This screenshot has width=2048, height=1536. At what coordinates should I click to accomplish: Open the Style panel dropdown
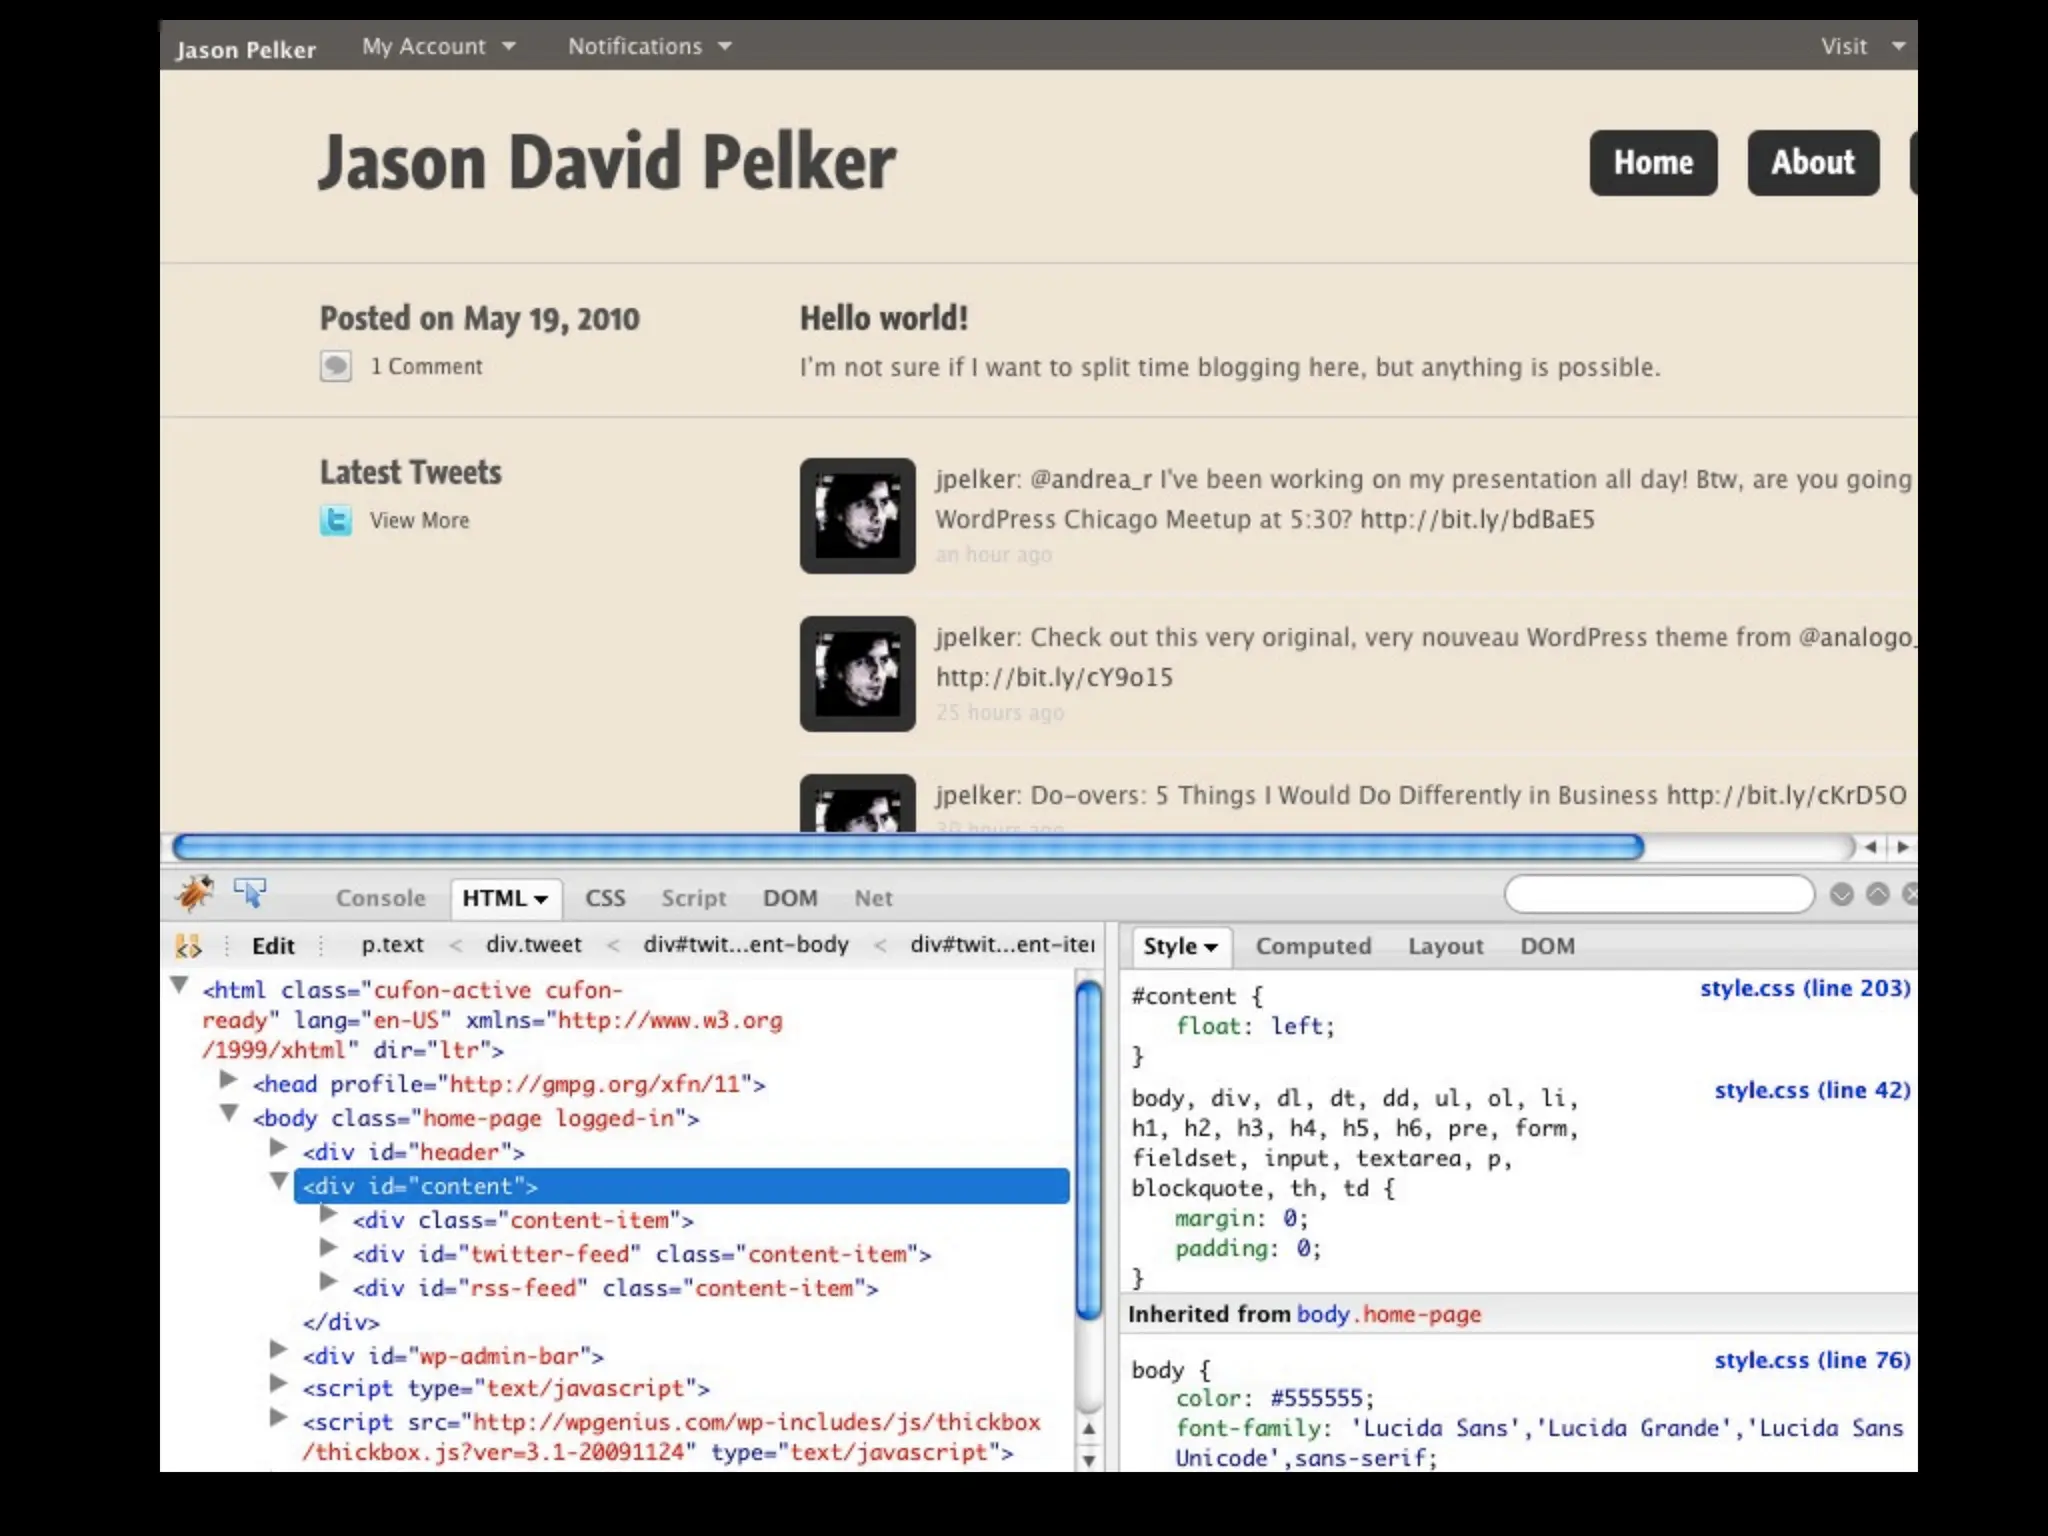(x=1180, y=946)
